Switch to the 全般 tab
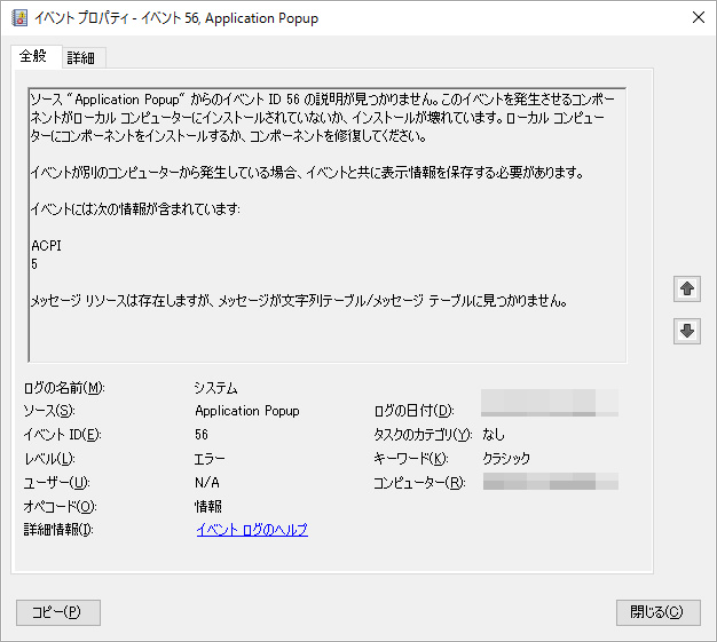Viewport: 717px width, 642px height. click(34, 57)
